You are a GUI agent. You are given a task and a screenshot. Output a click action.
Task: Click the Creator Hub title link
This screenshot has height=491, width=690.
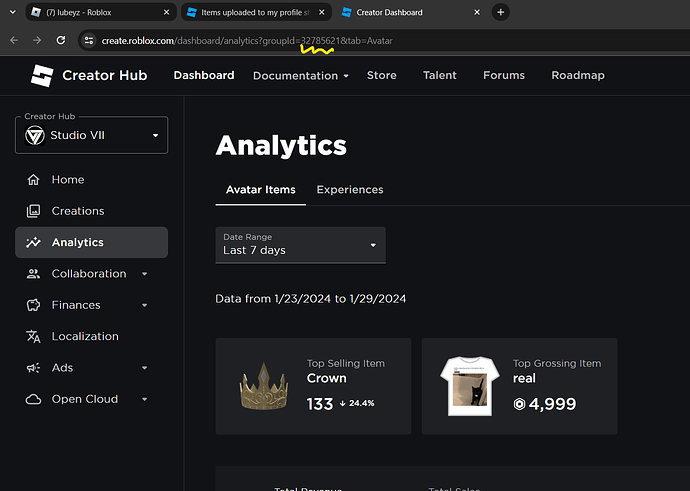(x=105, y=75)
